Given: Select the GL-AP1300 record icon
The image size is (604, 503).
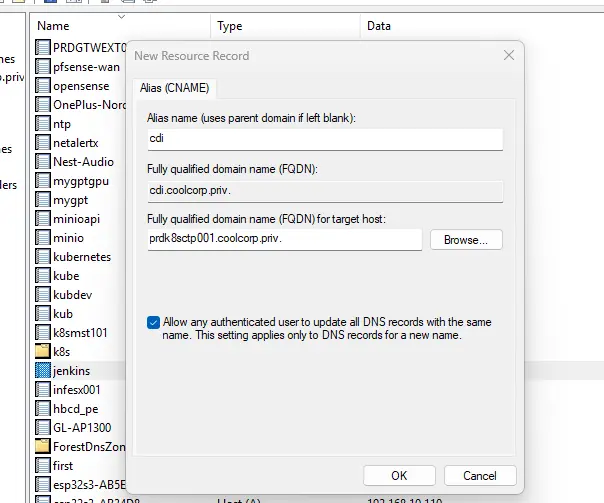Looking at the screenshot, I should [x=43, y=427].
